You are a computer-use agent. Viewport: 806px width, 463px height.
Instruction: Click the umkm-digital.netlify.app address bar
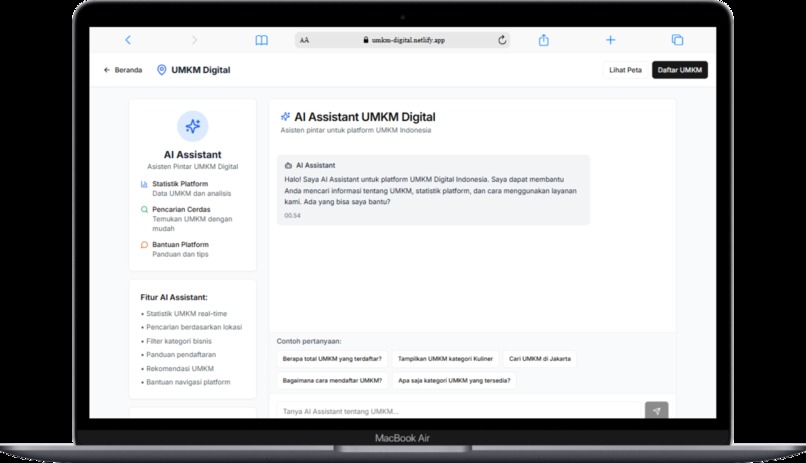tap(402, 40)
